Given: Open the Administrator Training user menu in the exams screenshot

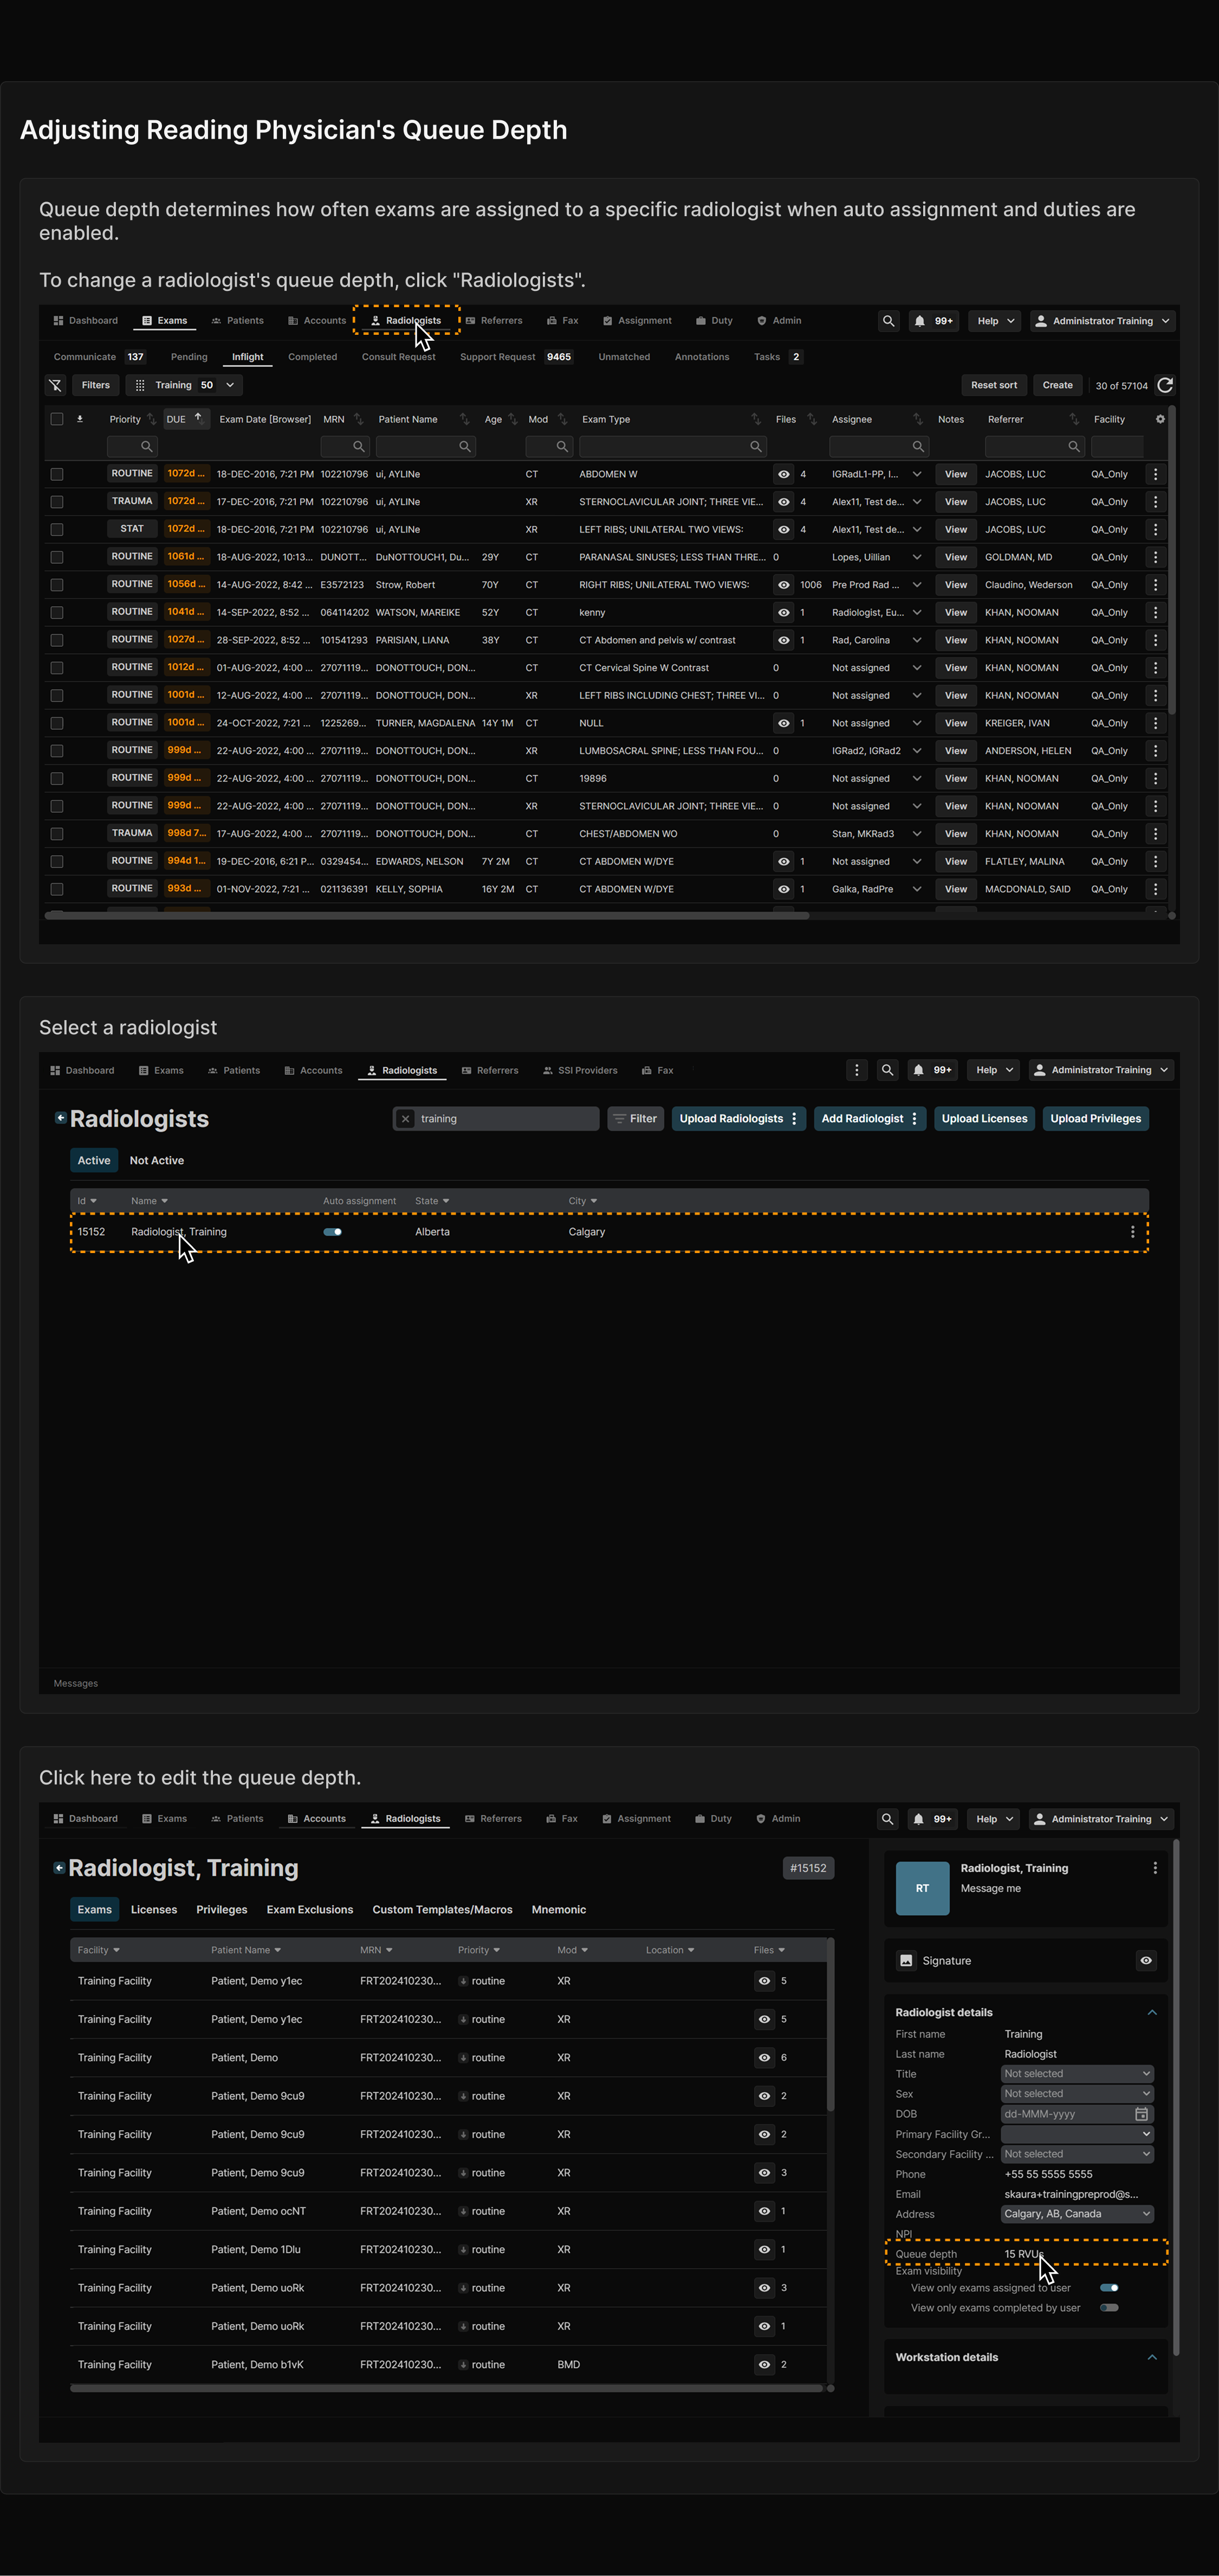Looking at the screenshot, I should [x=1102, y=321].
